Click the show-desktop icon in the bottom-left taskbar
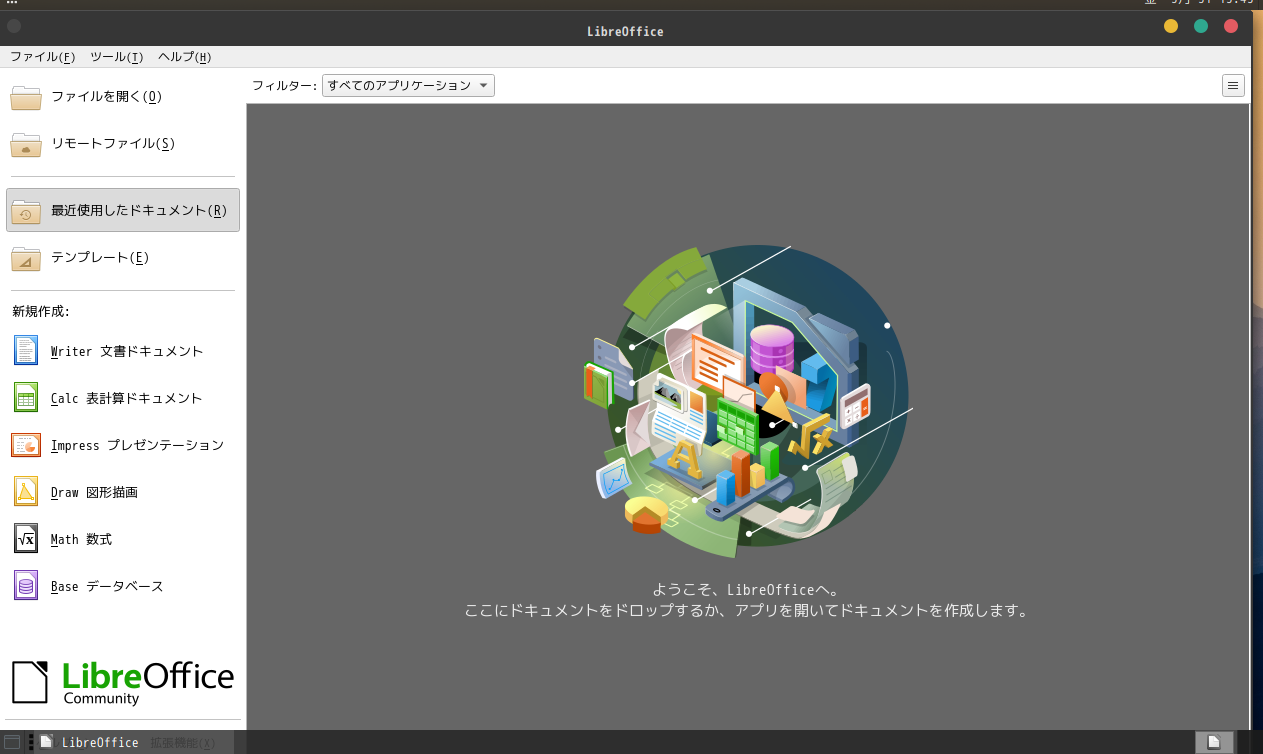Viewport: 1263px width, 754px height. [x=12, y=742]
